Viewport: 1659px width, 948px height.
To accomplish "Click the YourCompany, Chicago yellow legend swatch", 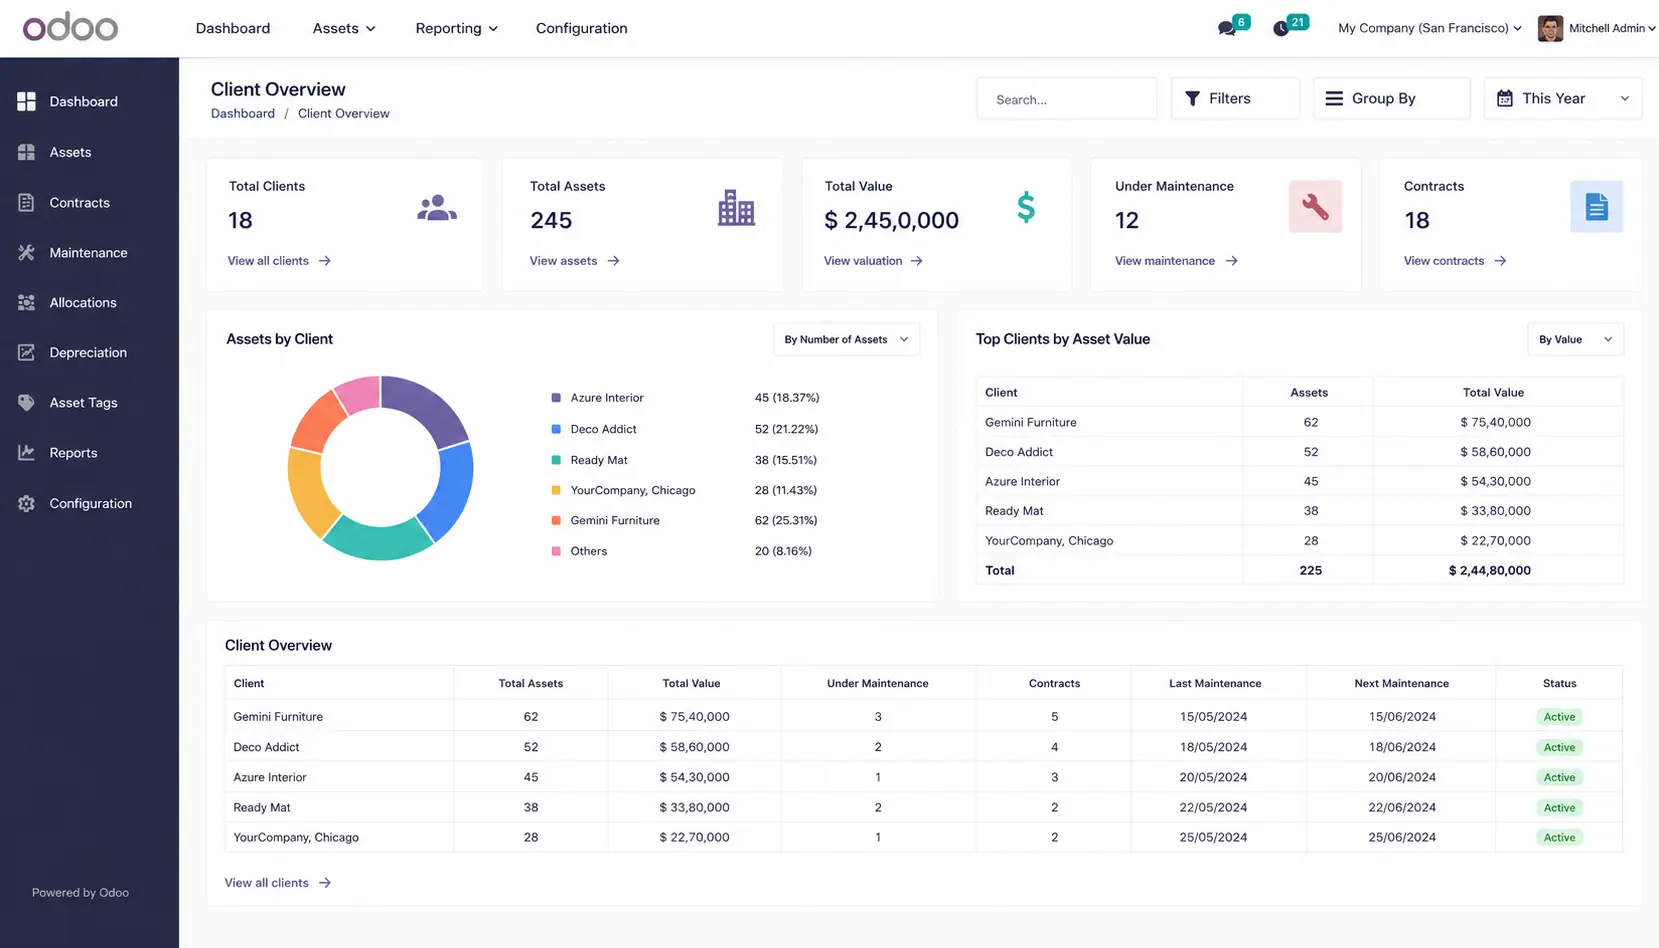I will (x=556, y=490).
